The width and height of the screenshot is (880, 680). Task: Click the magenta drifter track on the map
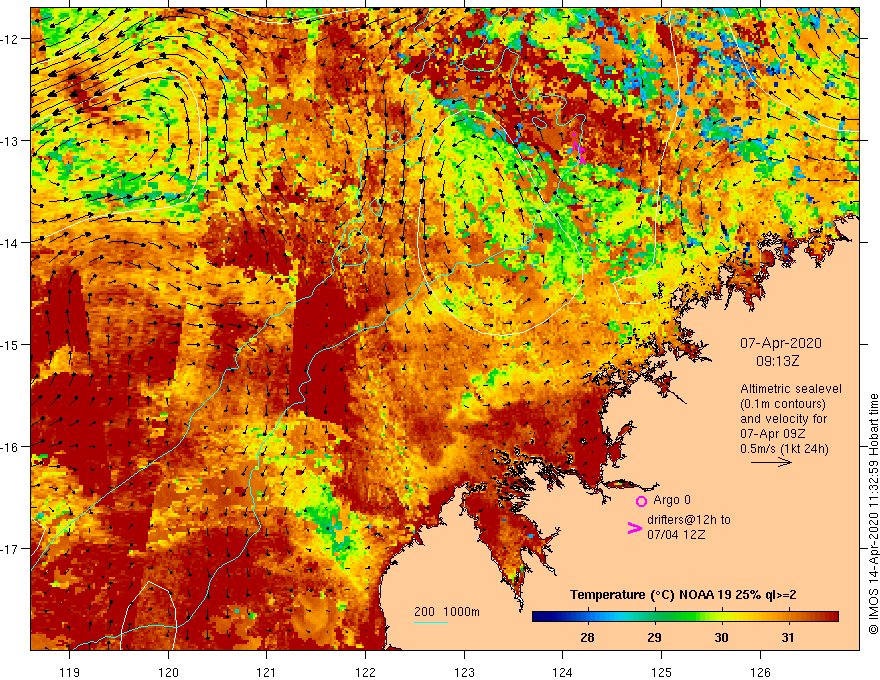[x=578, y=148]
